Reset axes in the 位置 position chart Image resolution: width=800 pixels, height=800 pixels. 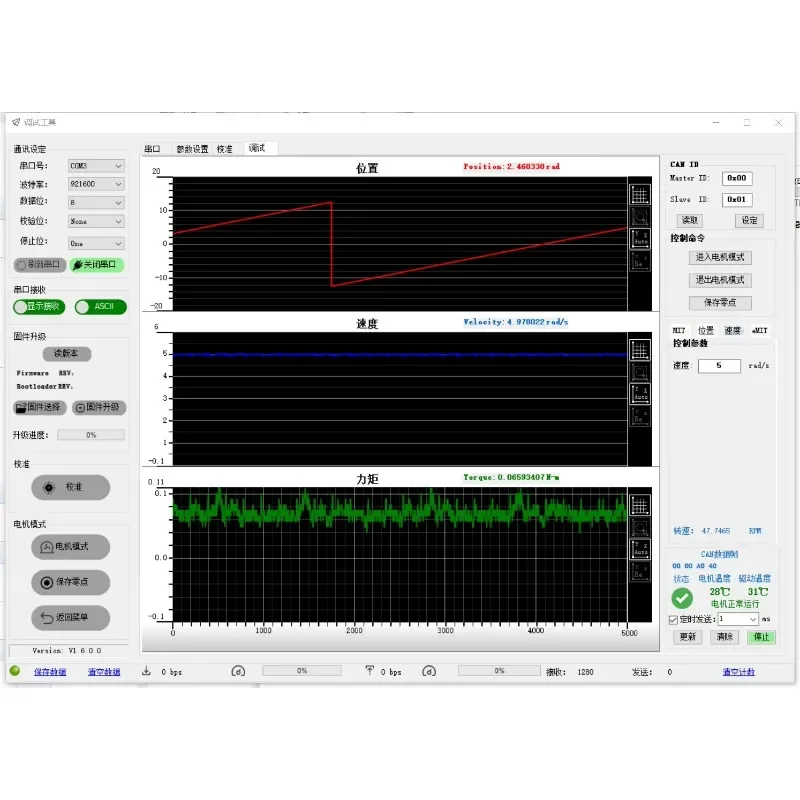(x=640, y=260)
